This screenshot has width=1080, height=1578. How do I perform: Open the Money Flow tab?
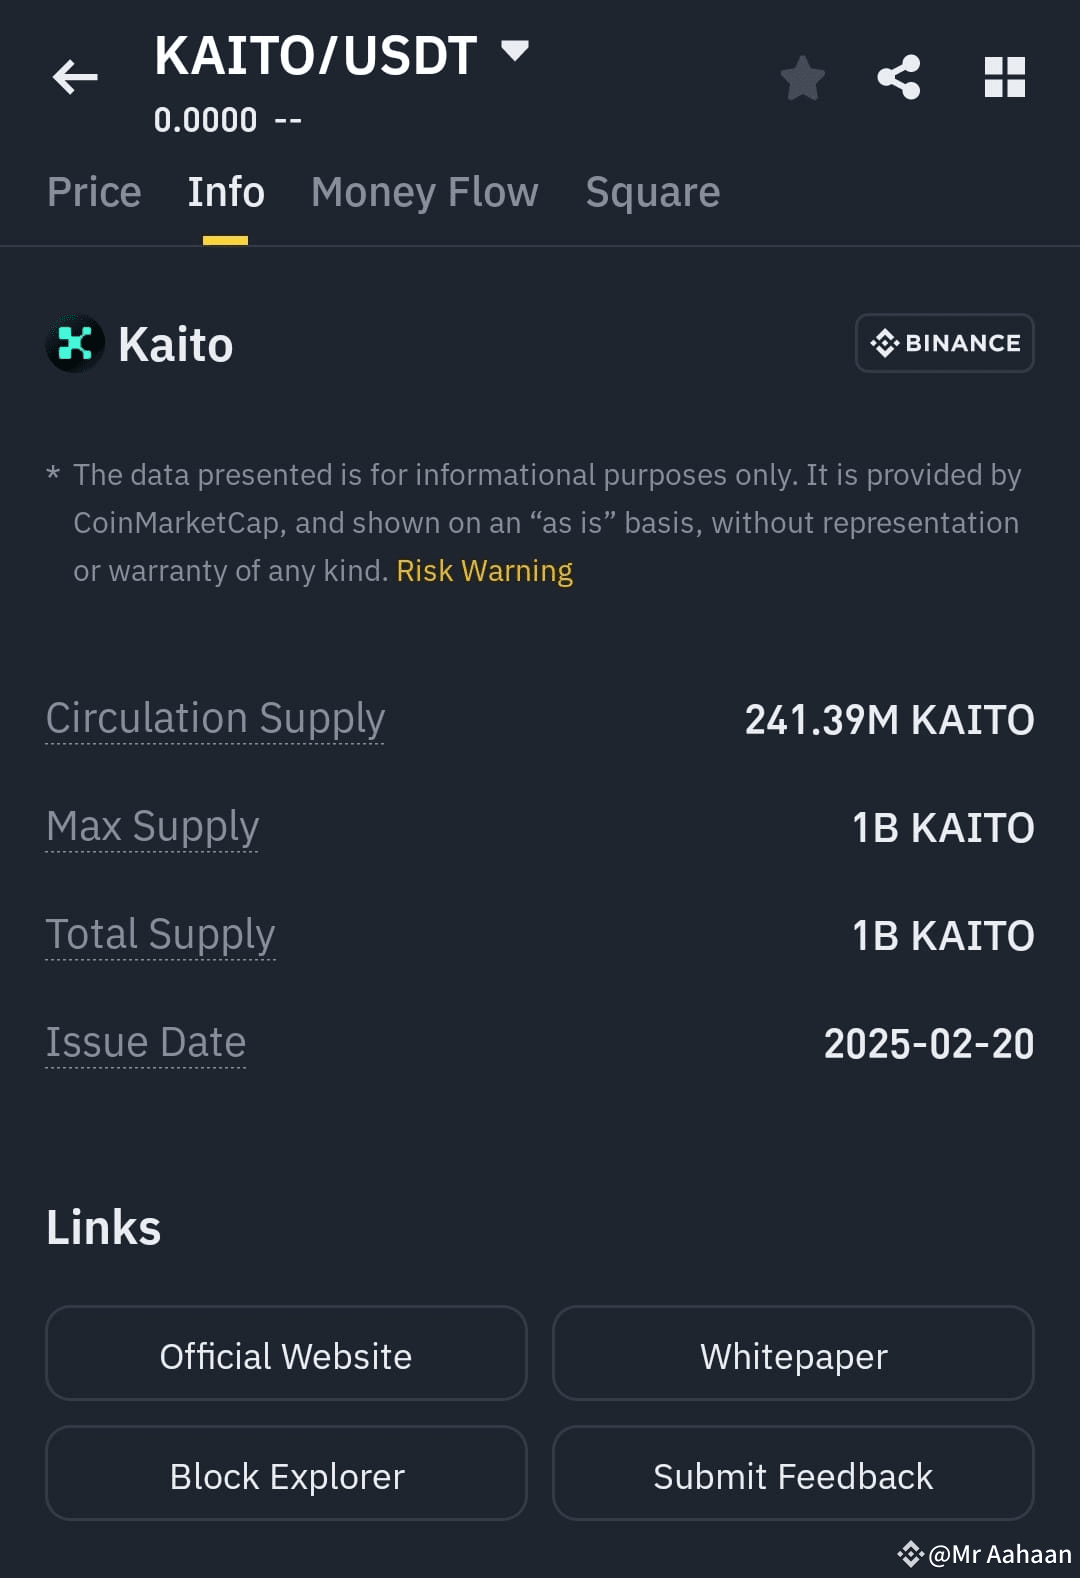(423, 192)
